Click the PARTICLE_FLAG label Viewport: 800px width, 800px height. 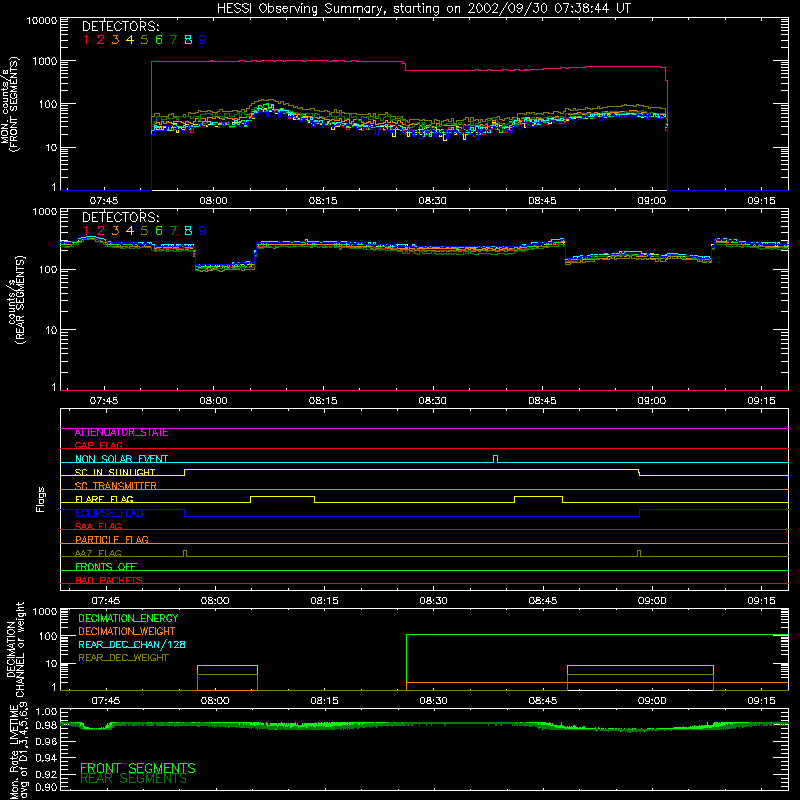pos(112,539)
